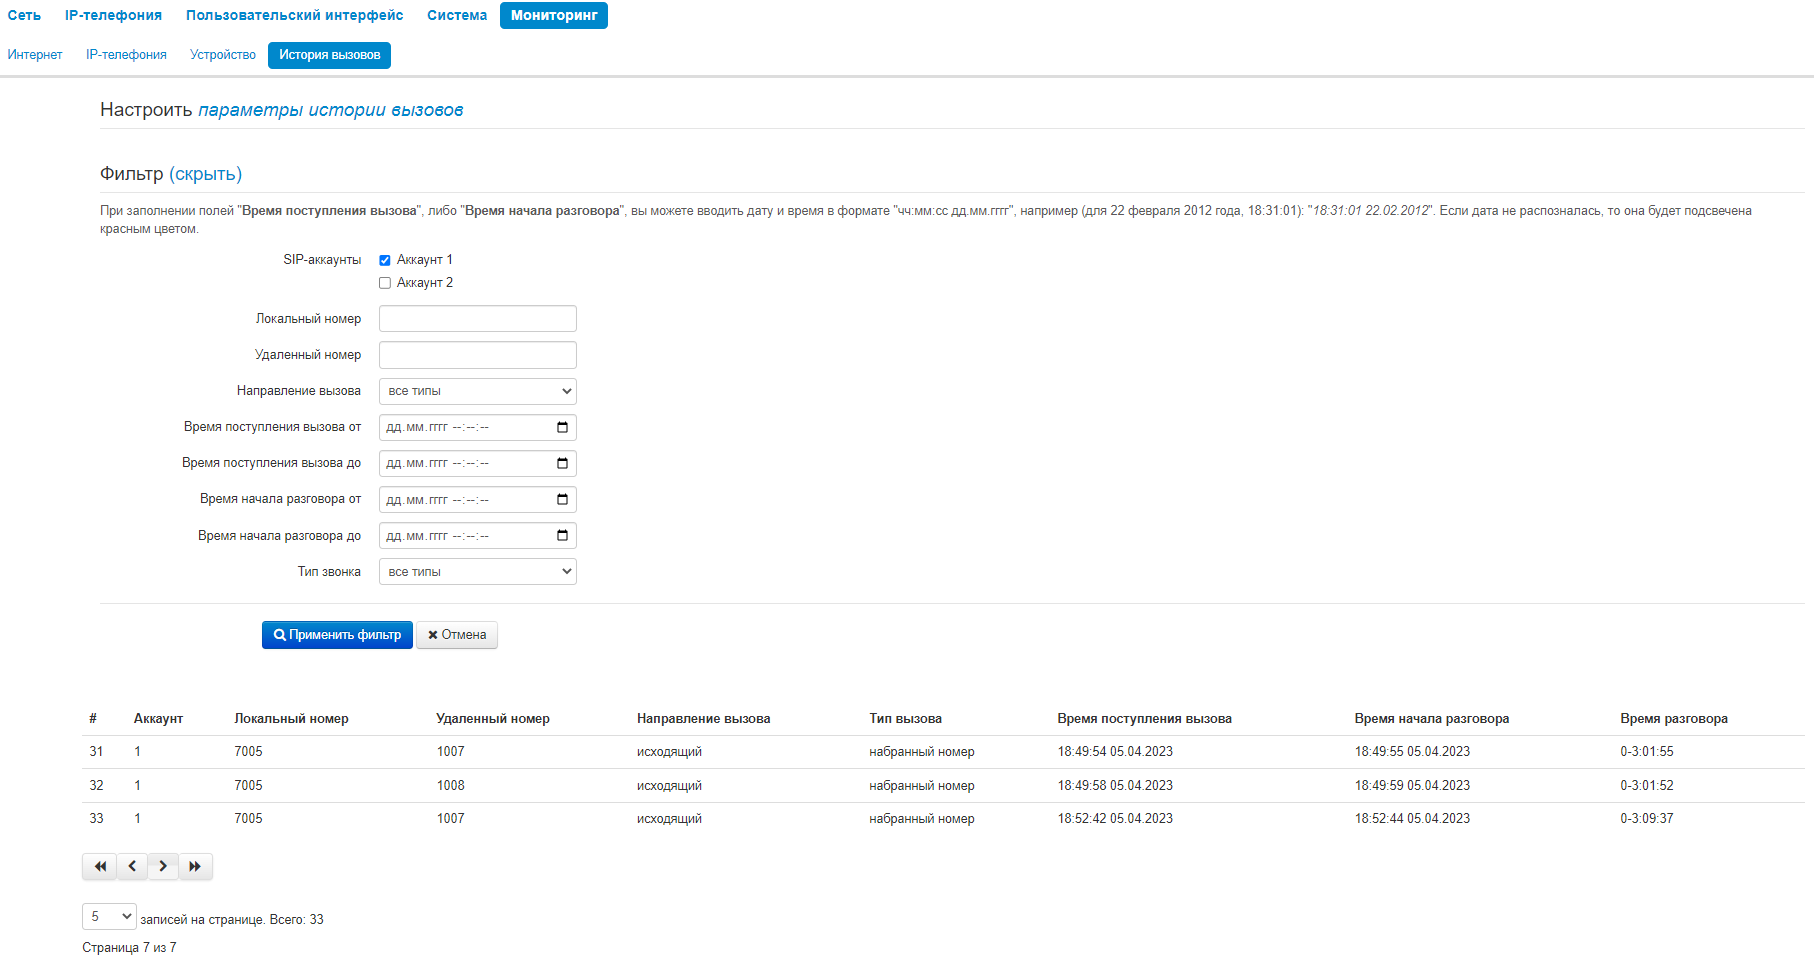Image resolution: width=1814 pixels, height=964 pixels.
Task: Open Пользовательский интерфейс menu
Action: click(295, 15)
